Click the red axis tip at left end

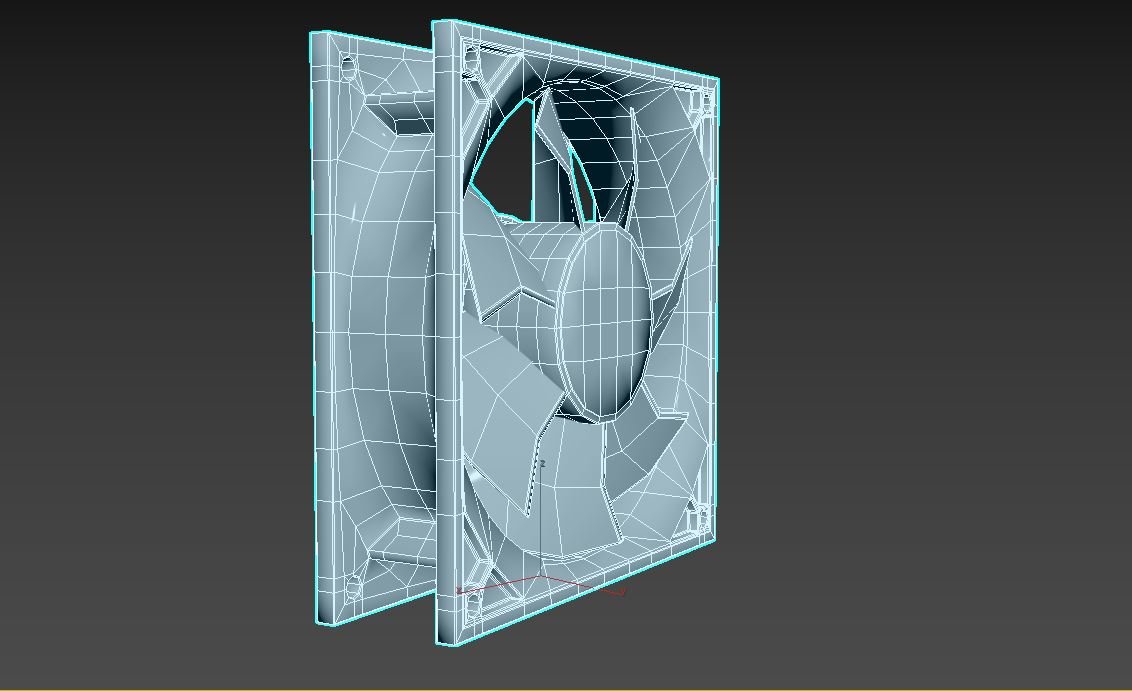459,590
